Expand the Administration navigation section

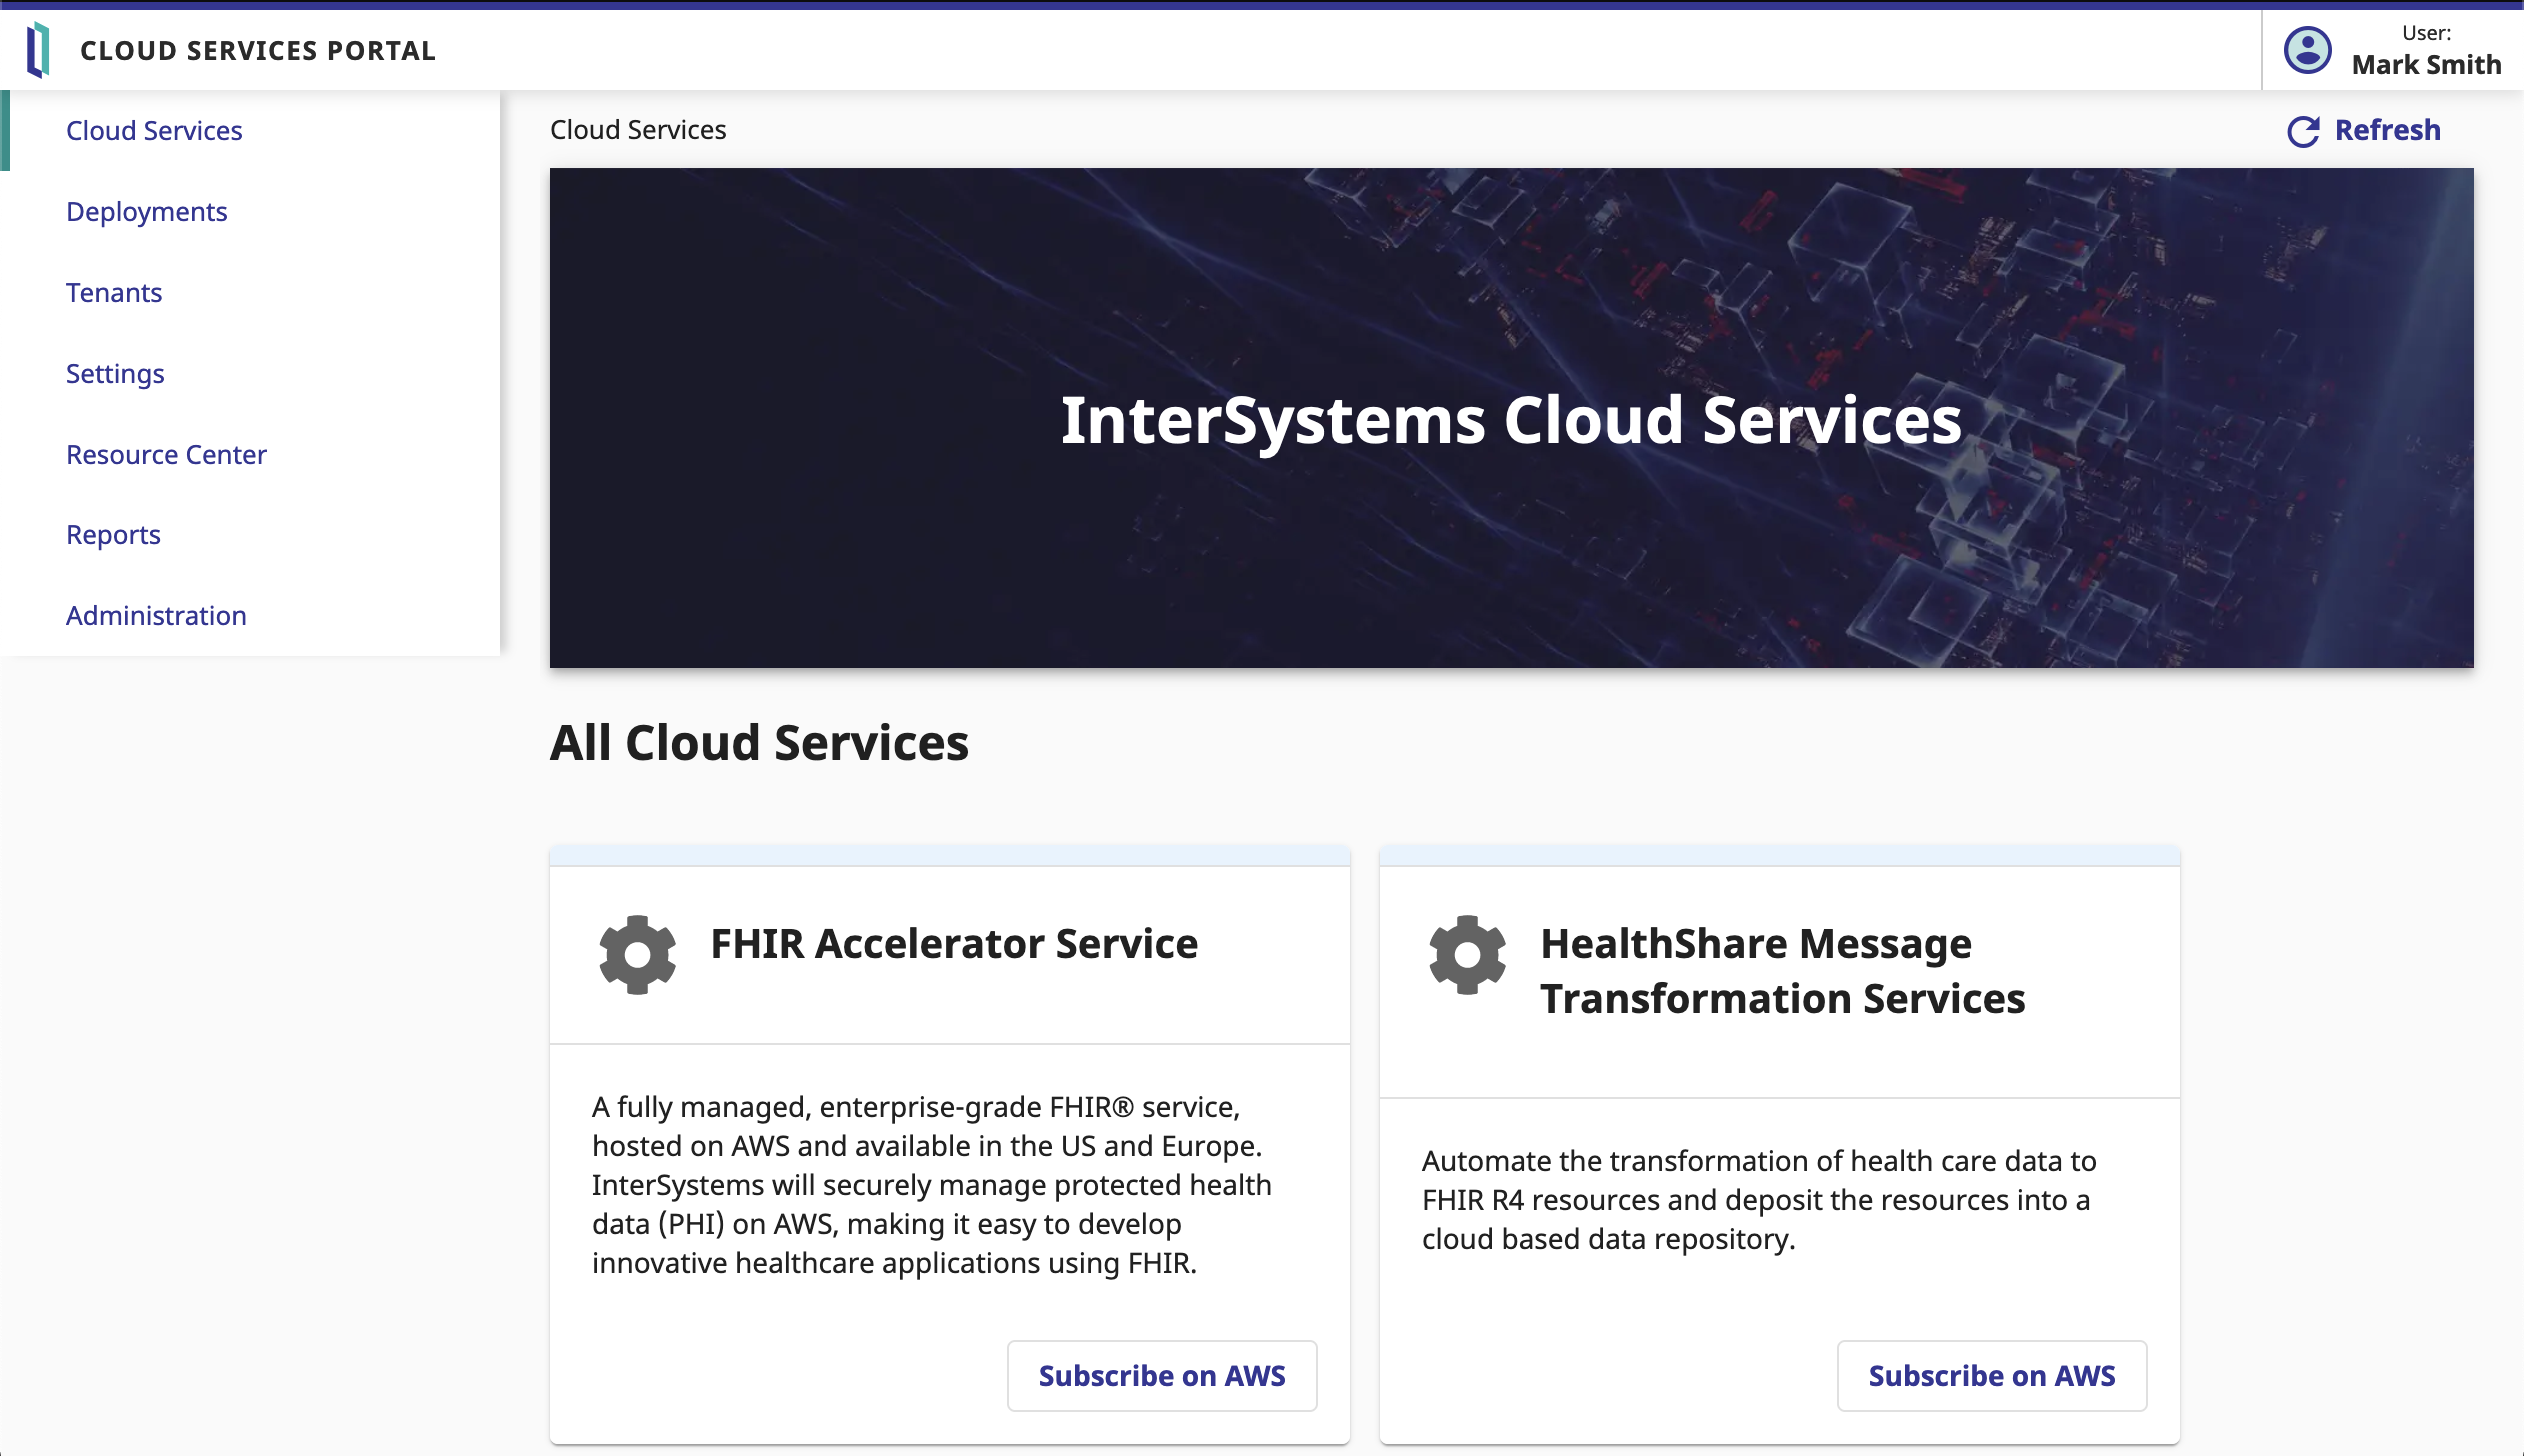pyautogui.click(x=156, y=615)
